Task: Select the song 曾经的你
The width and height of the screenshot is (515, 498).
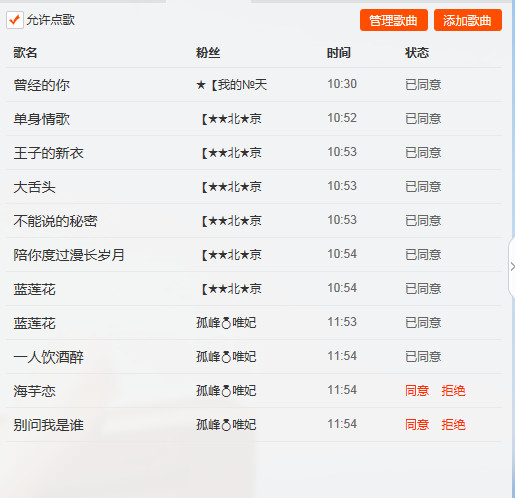Action: [42, 85]
